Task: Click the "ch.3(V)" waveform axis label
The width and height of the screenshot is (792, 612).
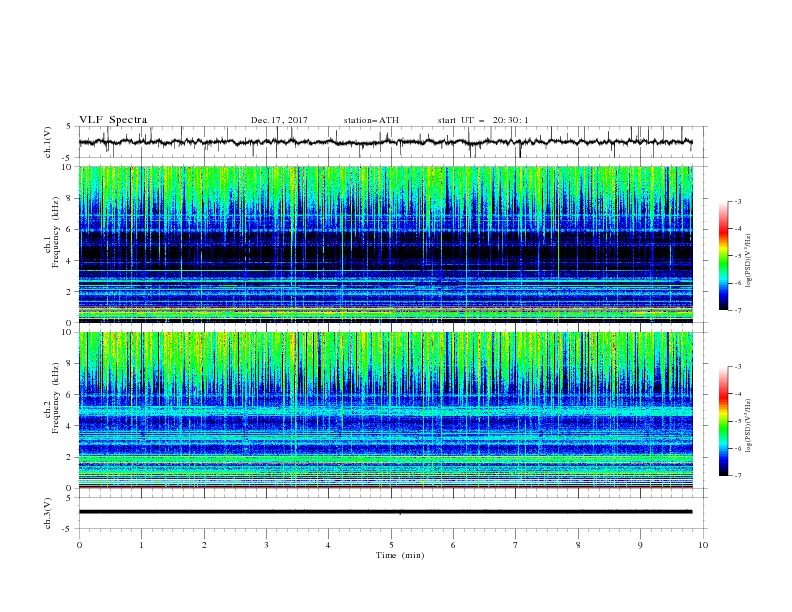Action: click(x=48, y=513)
